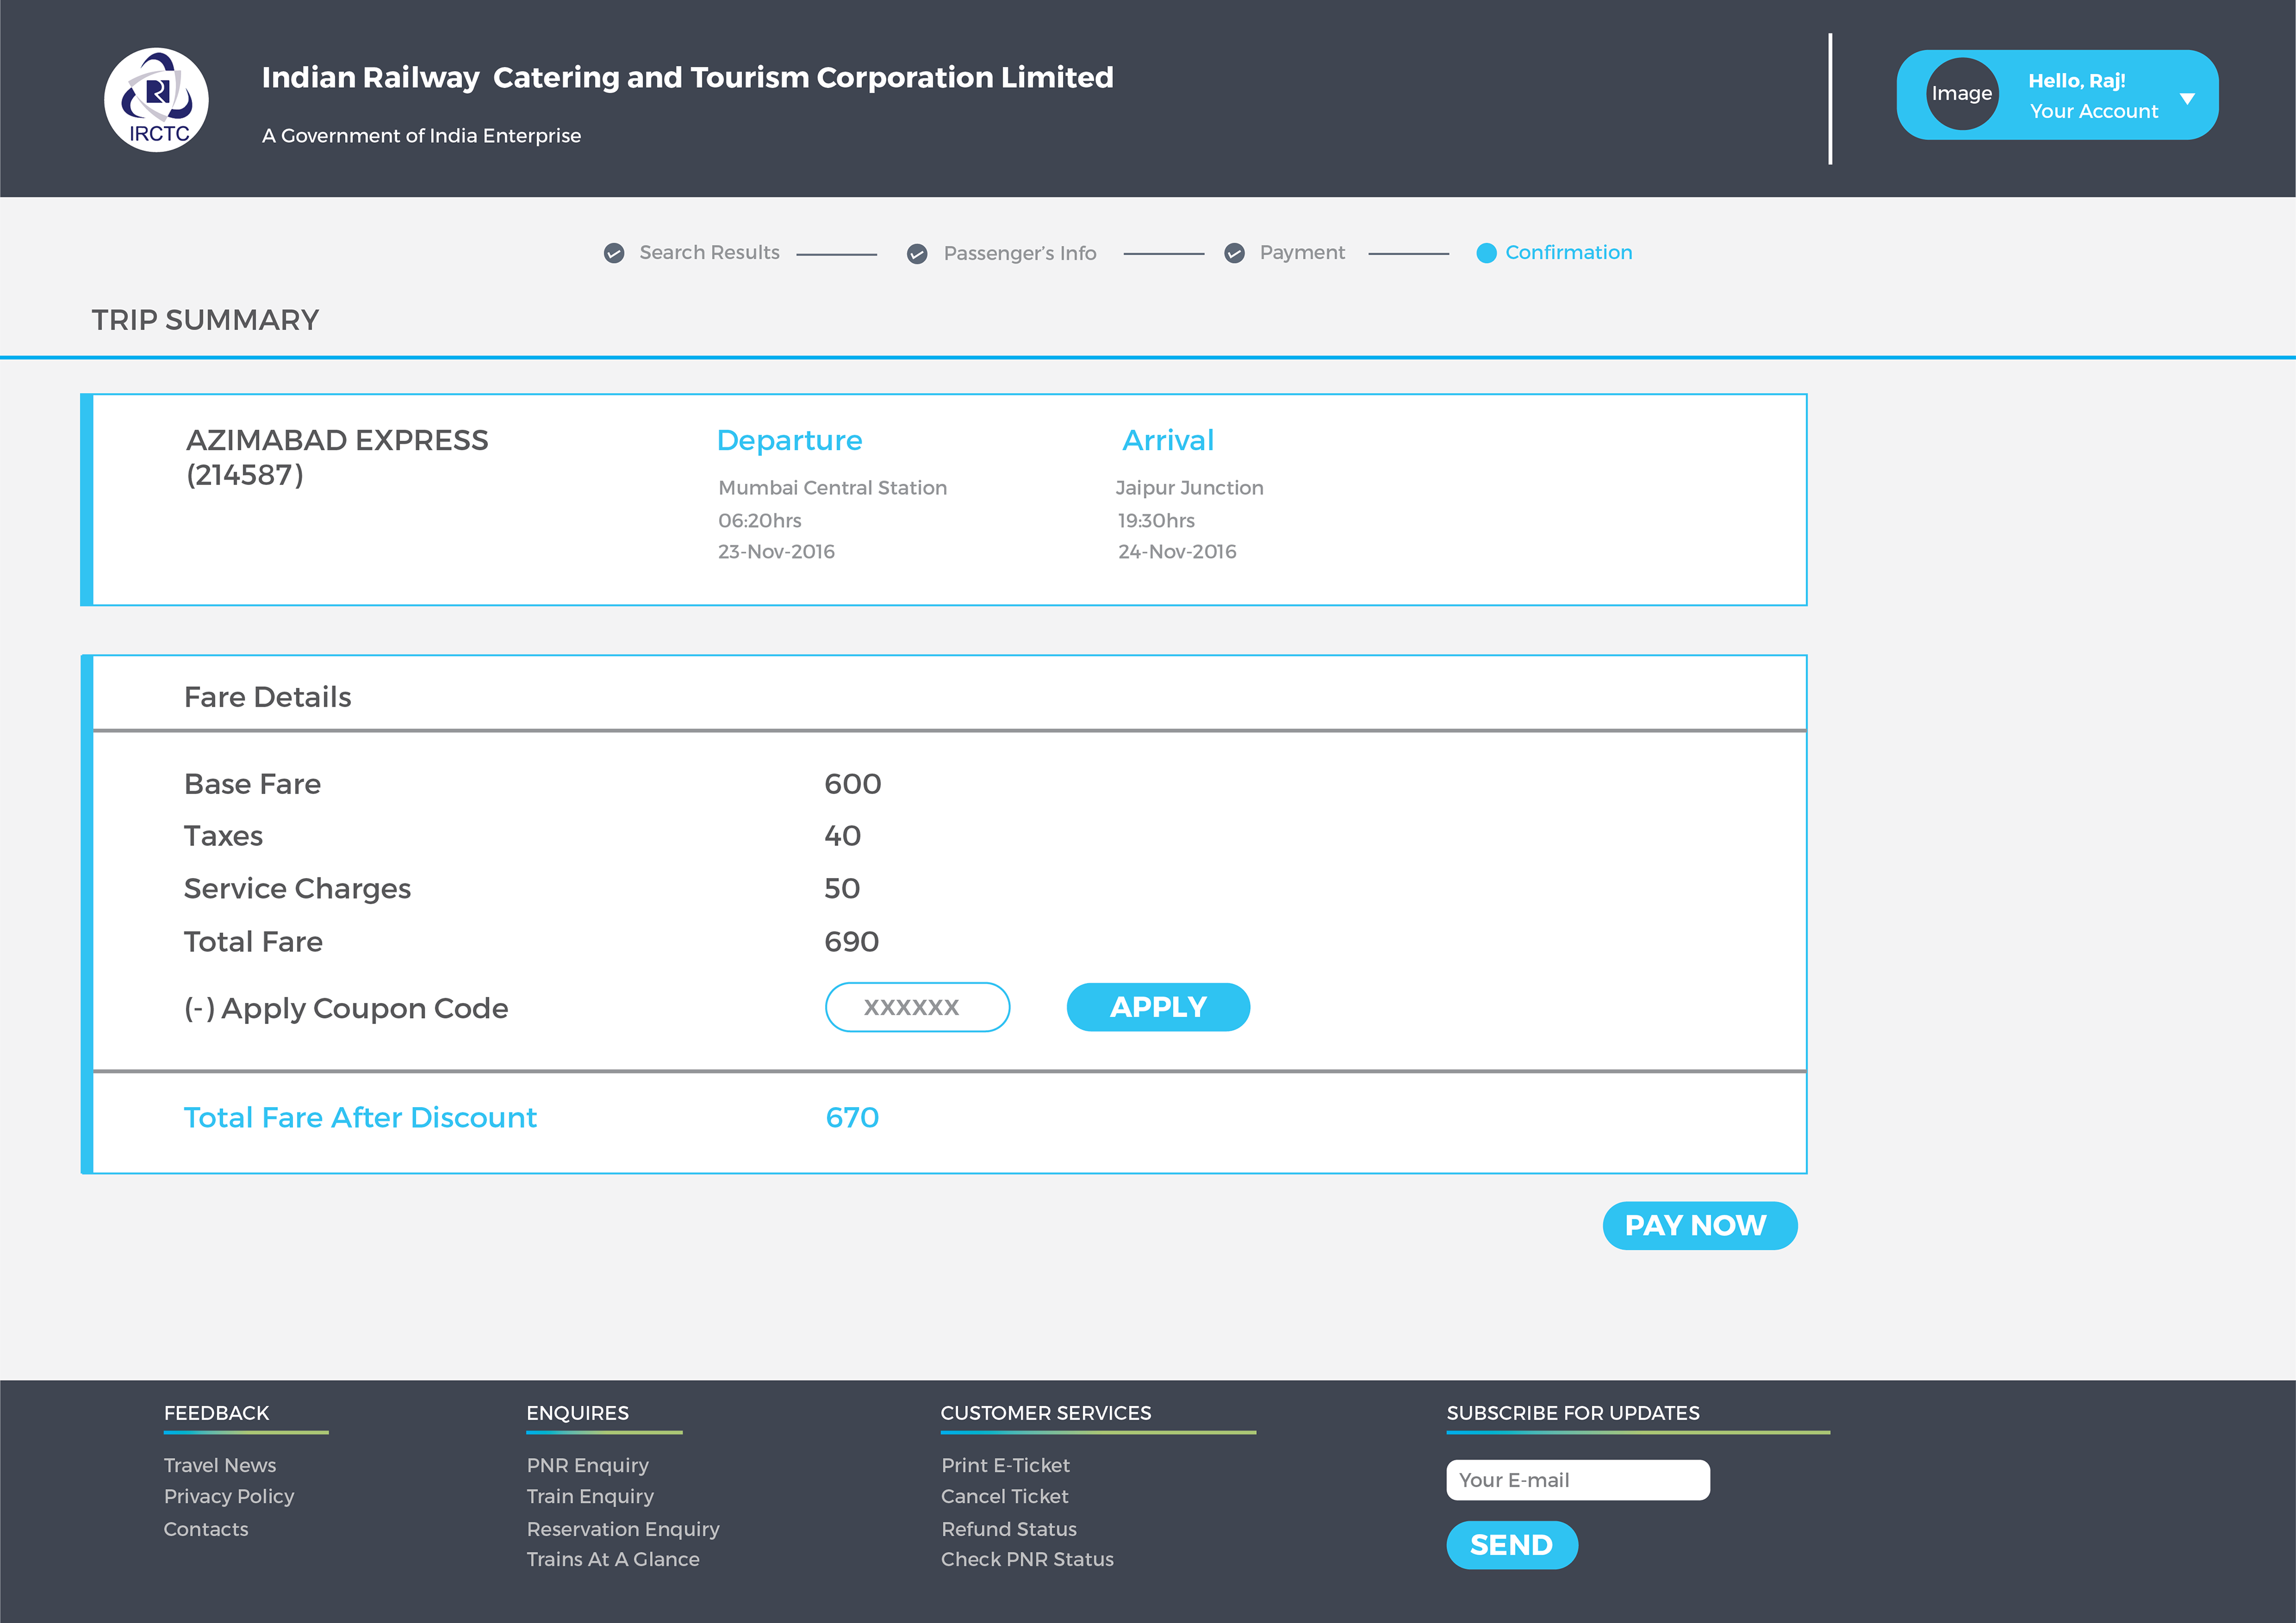The image size is (2296, 1623).
Task: Click the Service Charges value 50
Action: (842, 889)
